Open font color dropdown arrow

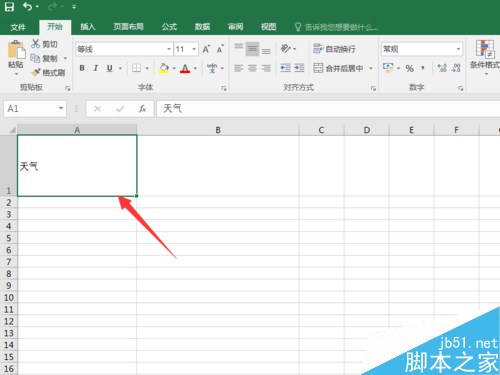pos(195,68)
